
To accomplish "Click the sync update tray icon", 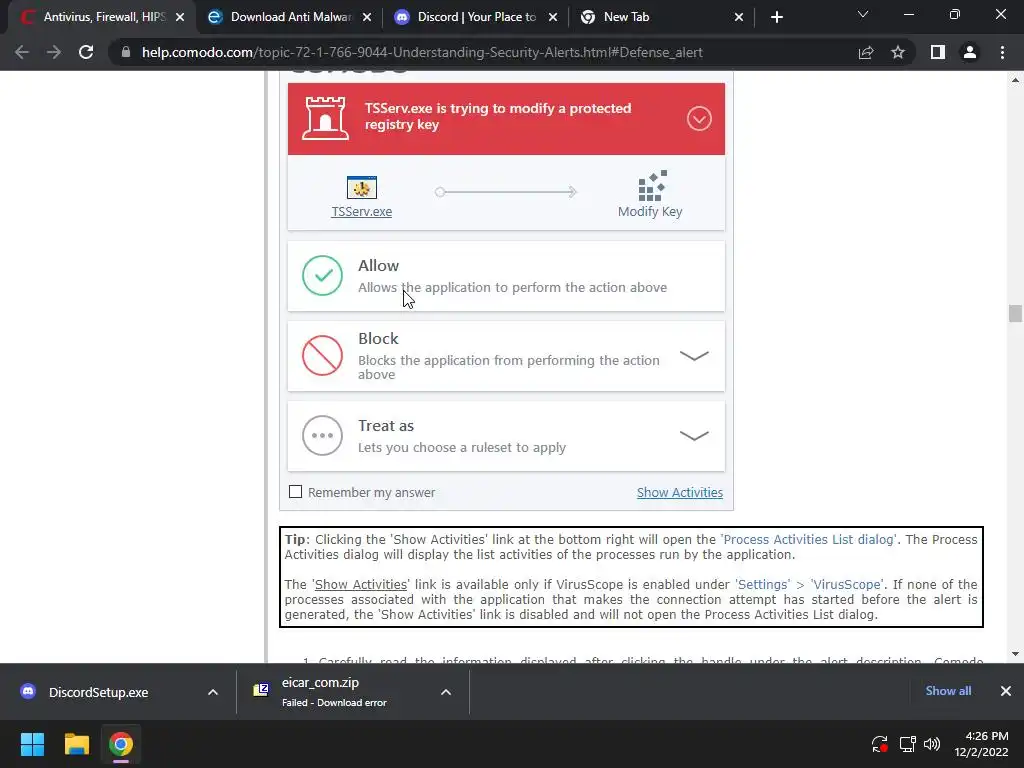I will click(879, 744).
